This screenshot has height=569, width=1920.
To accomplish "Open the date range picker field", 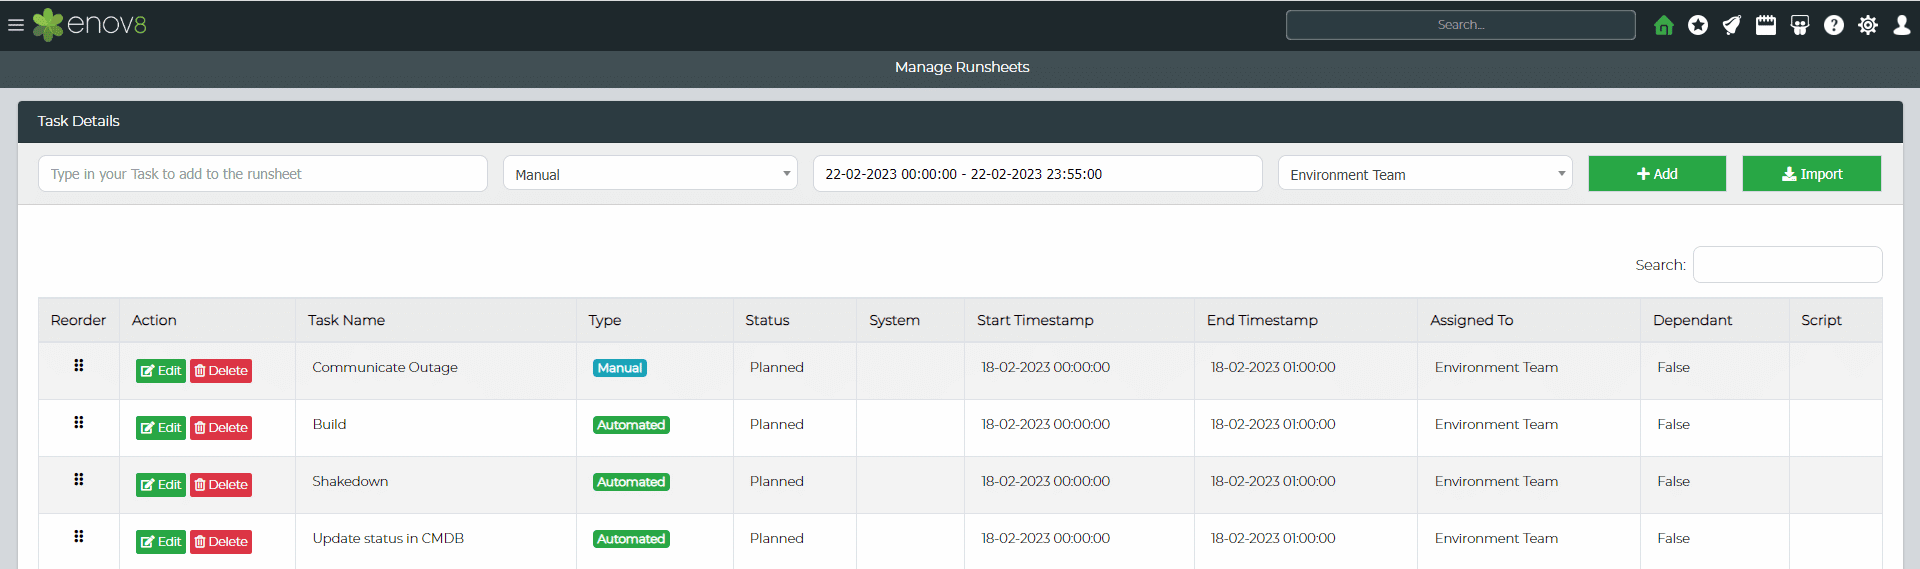I will tap(1037, 174).
